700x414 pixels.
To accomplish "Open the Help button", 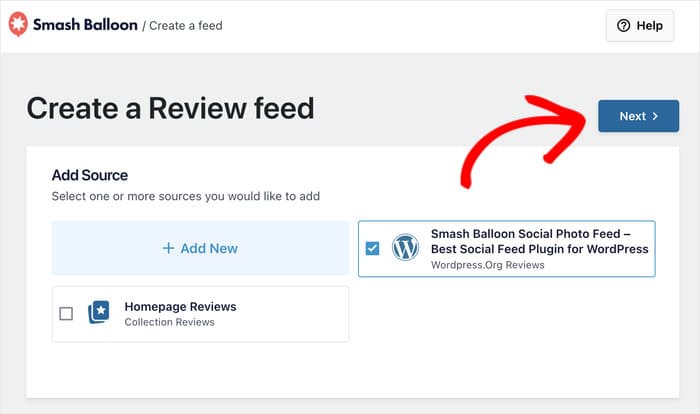I will click(x=640, y=25).
